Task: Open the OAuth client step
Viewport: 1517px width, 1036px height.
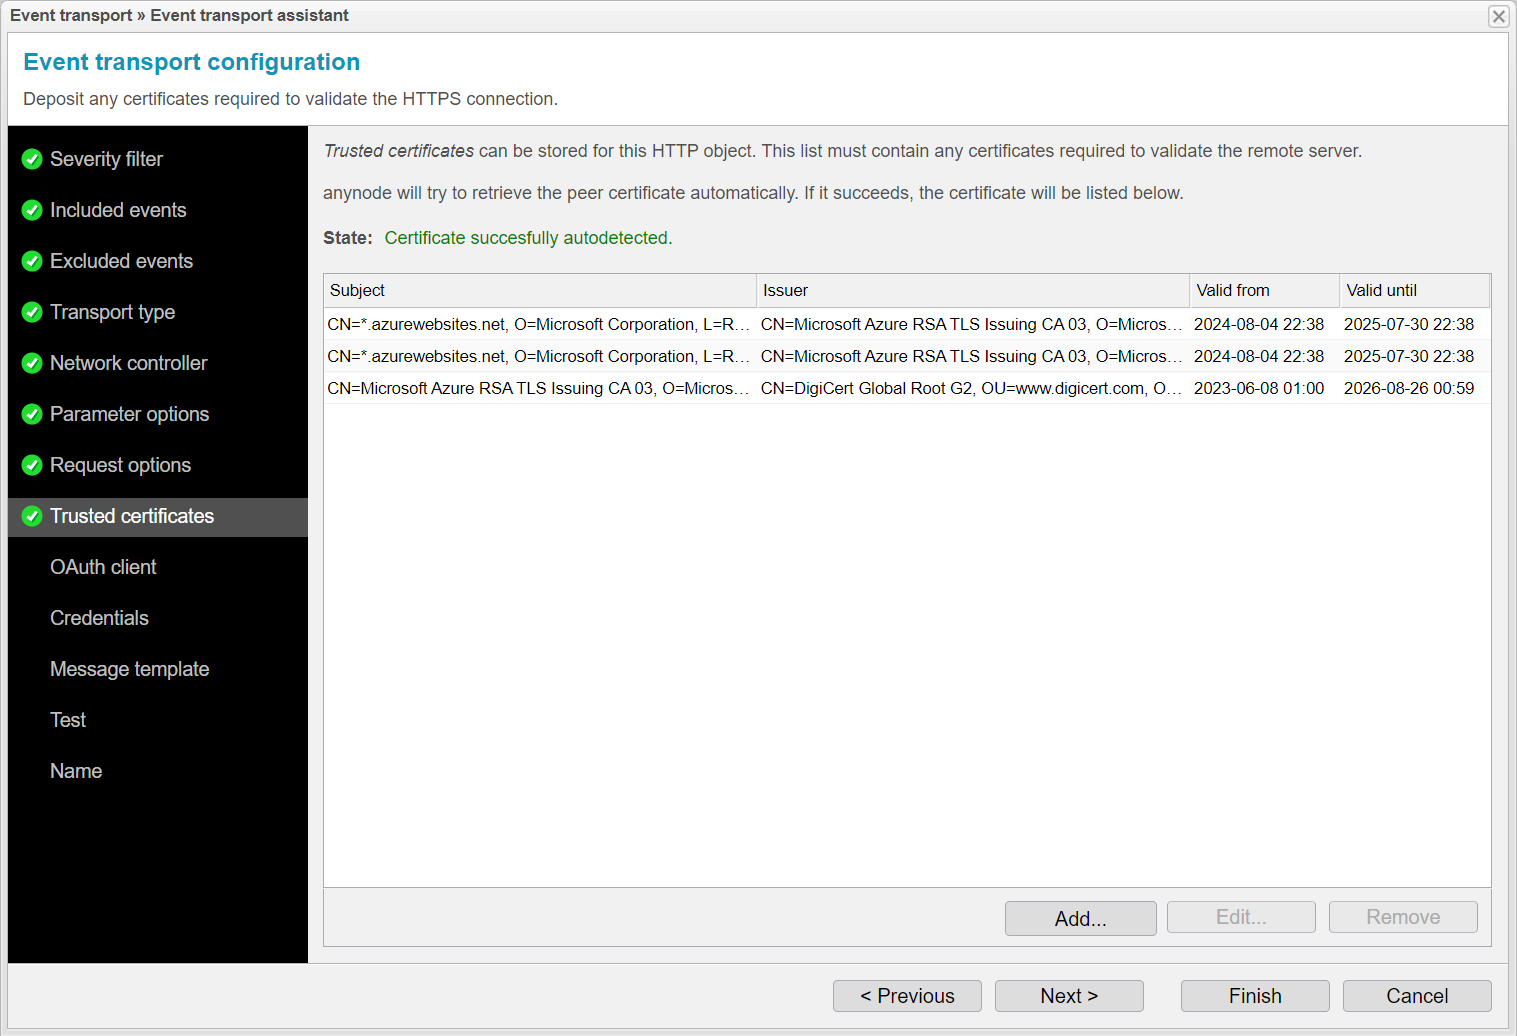Action: 103,567
